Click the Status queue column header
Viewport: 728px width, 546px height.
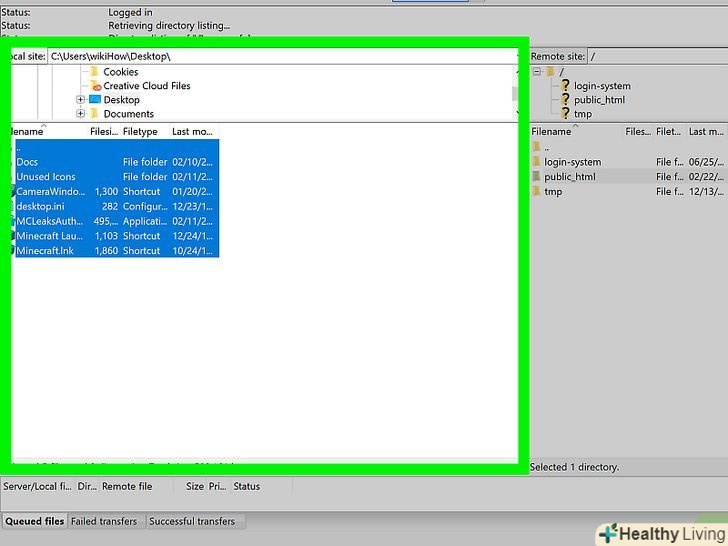tap(247, 487)
